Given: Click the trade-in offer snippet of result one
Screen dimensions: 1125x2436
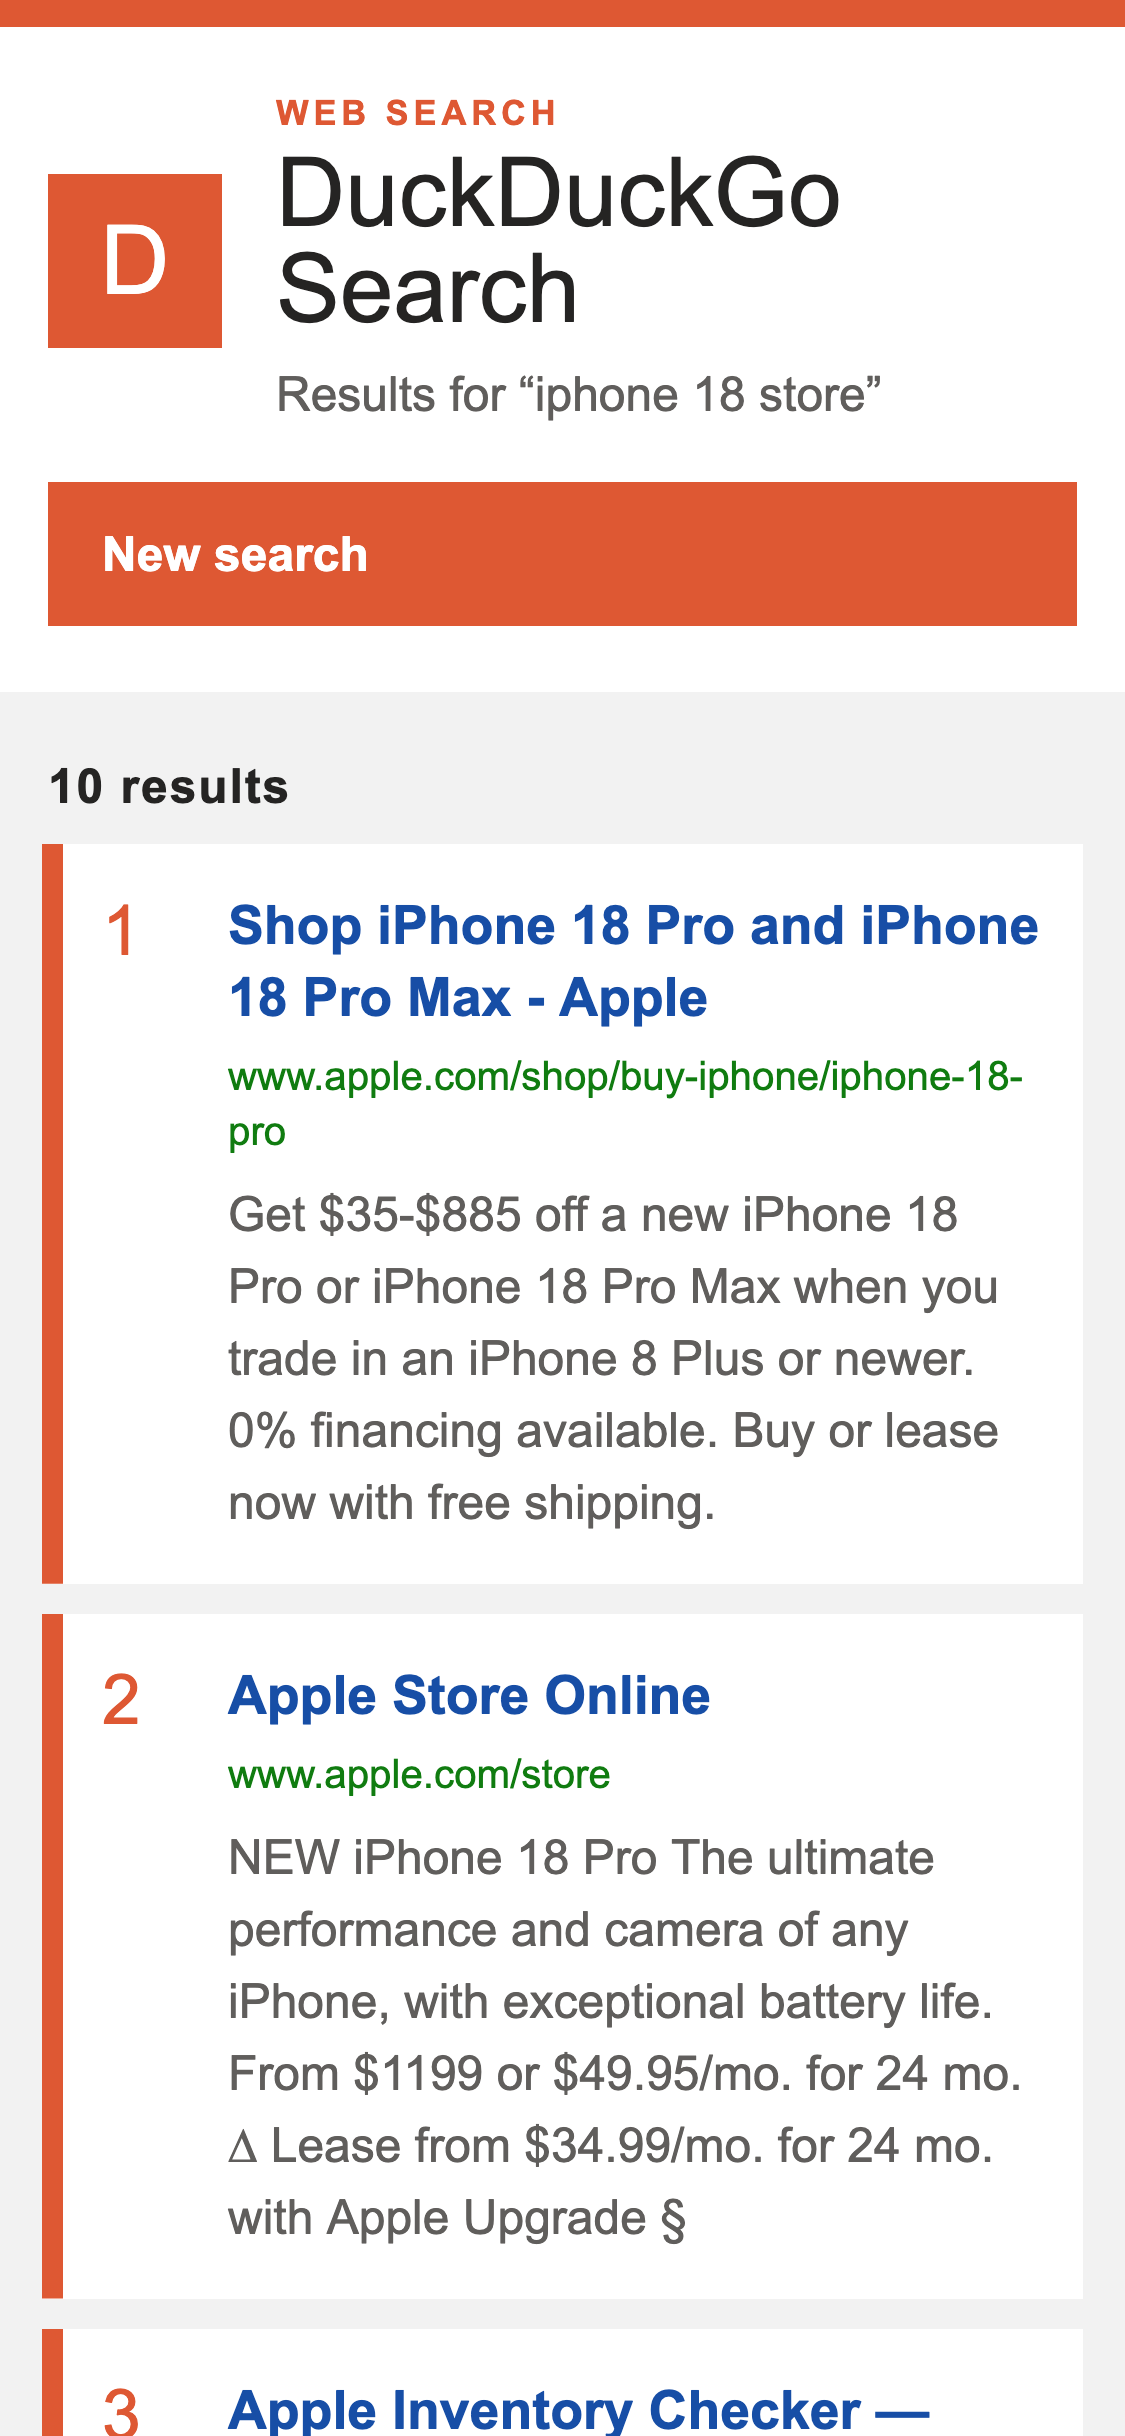Looking at the screenshot, I should click(x=613, y=1359).
